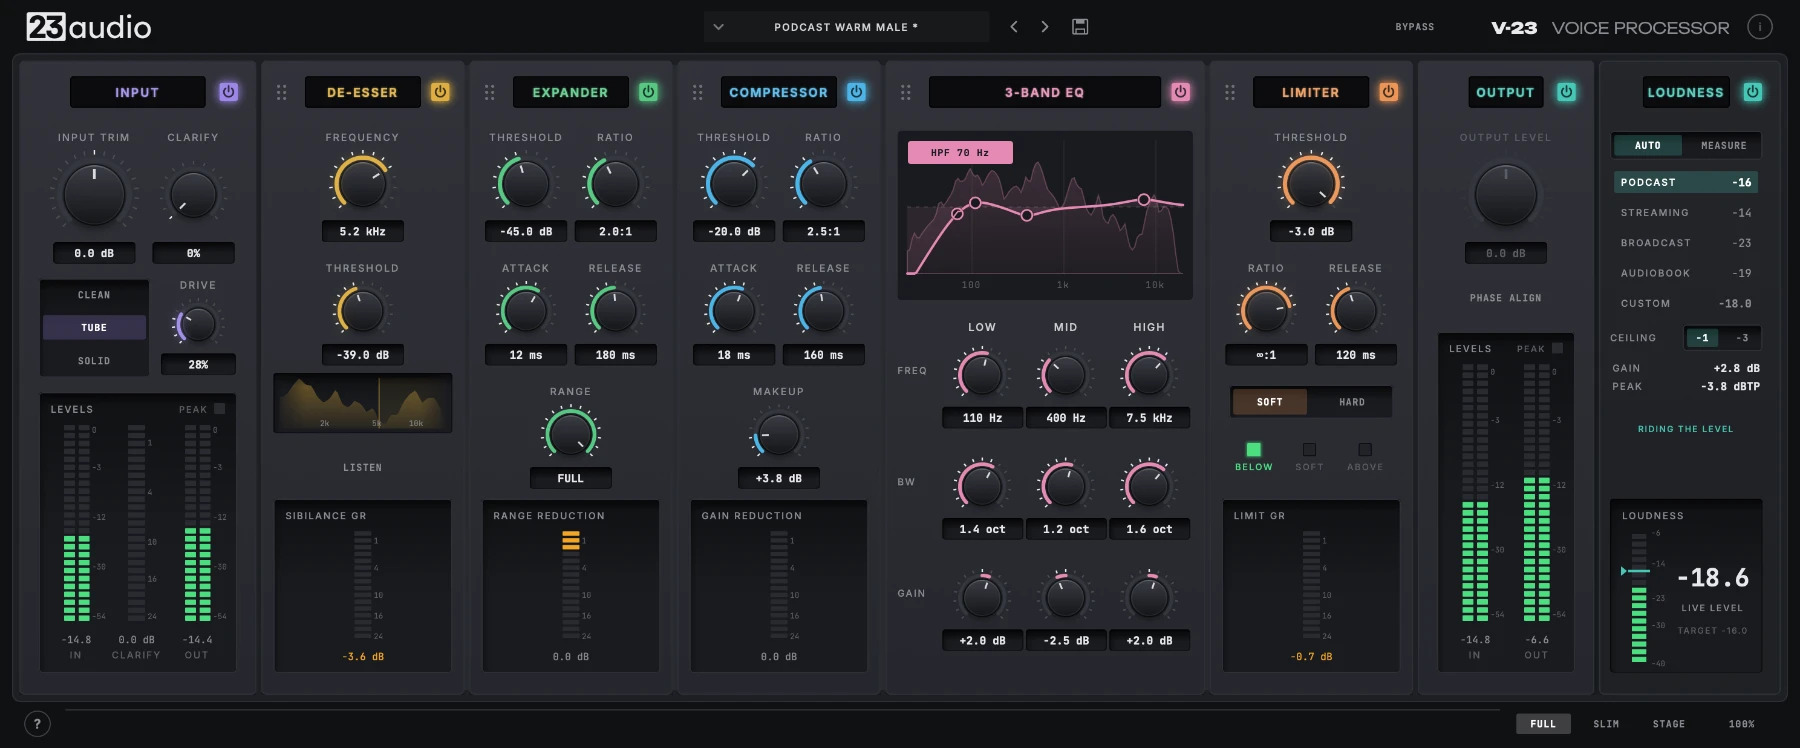The image size is (1800, 748).
Task: Switch to Stage view
Action: tap(1668, 724)
